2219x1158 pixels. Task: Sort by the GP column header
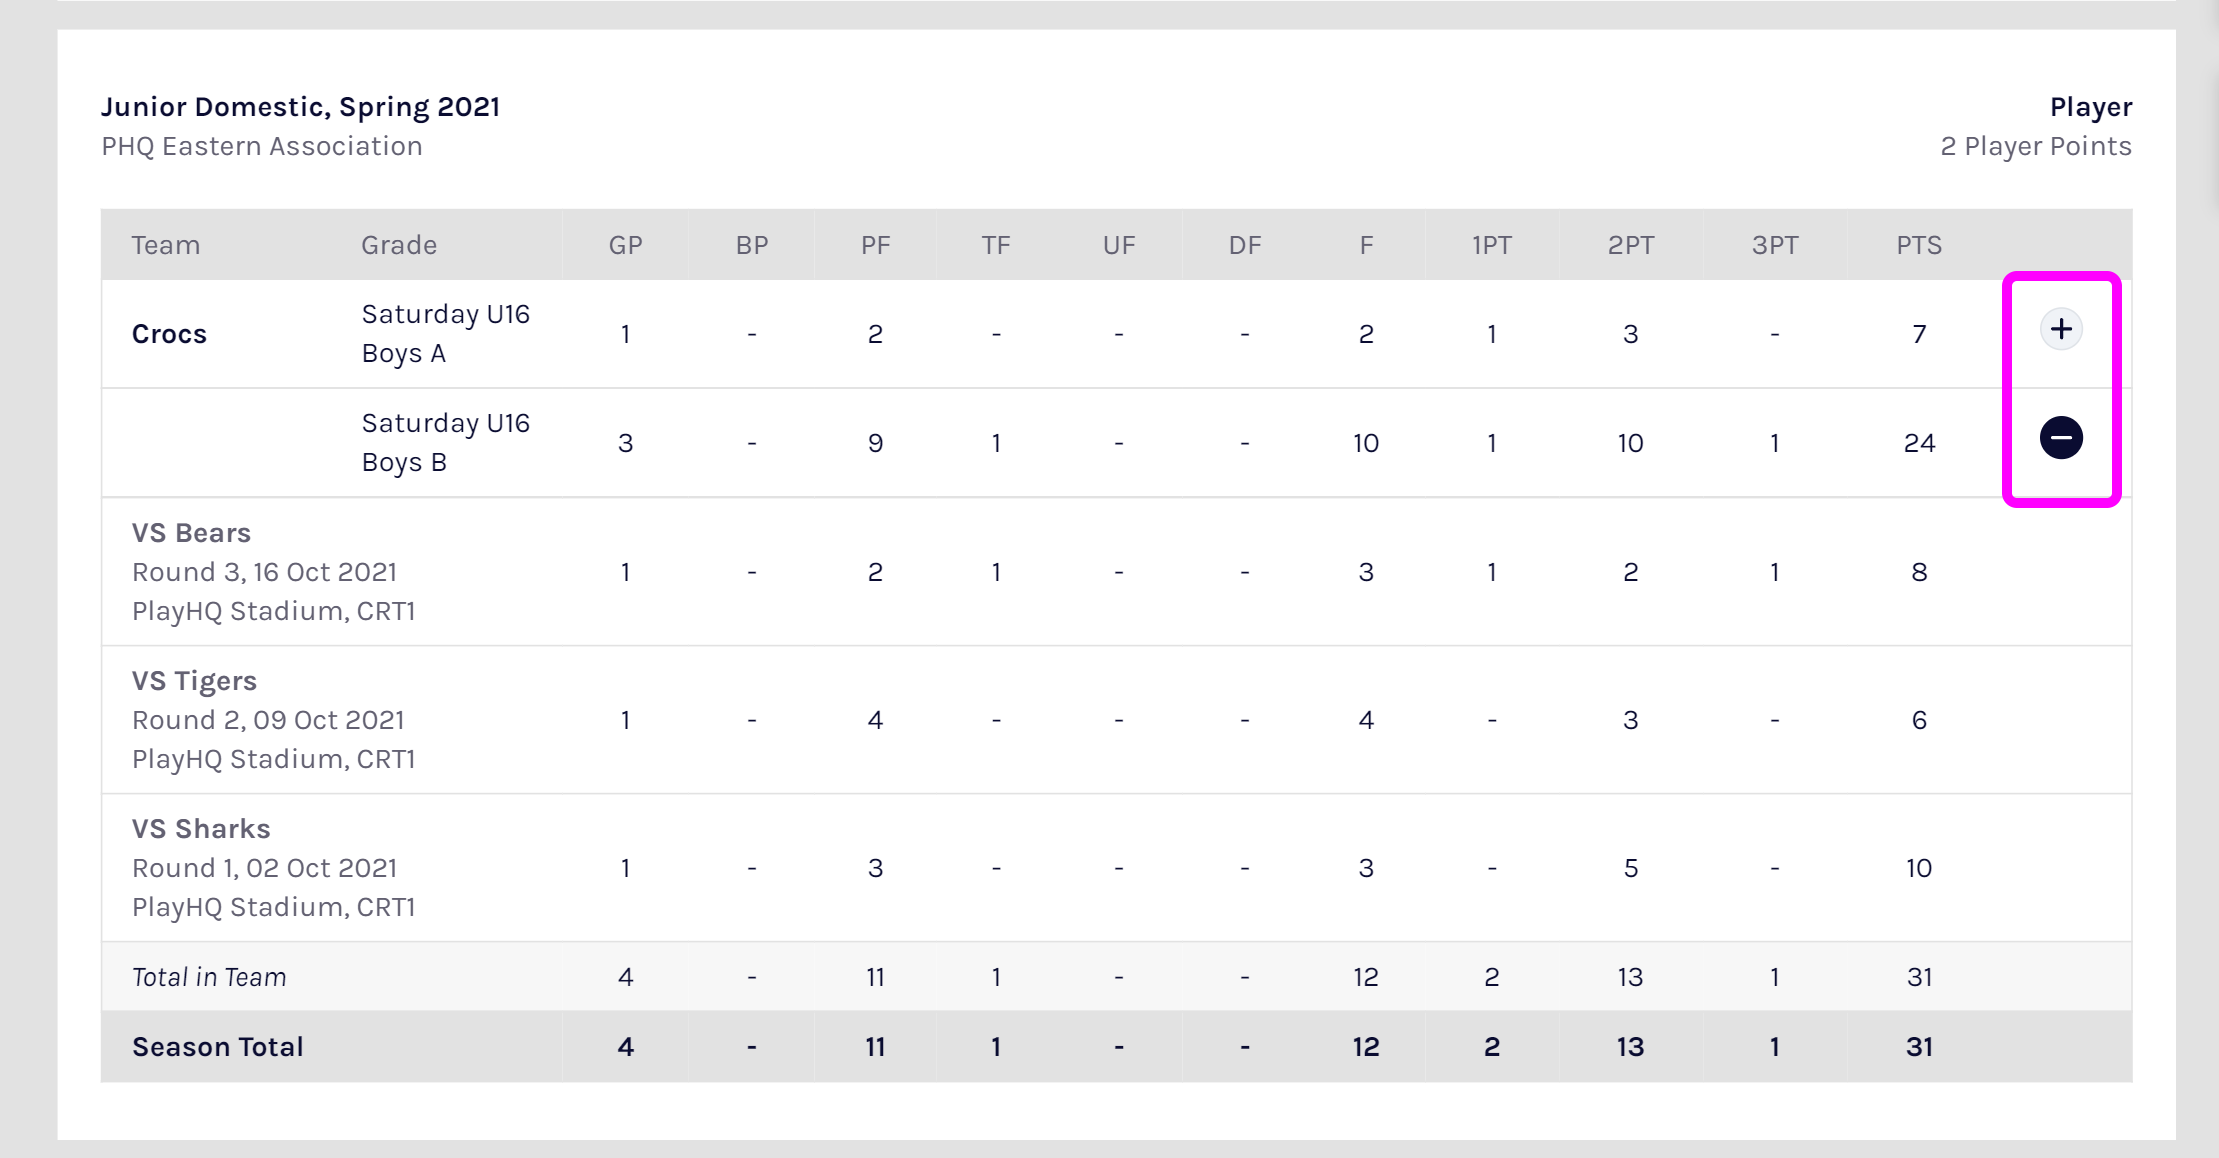tap(625, 244)
